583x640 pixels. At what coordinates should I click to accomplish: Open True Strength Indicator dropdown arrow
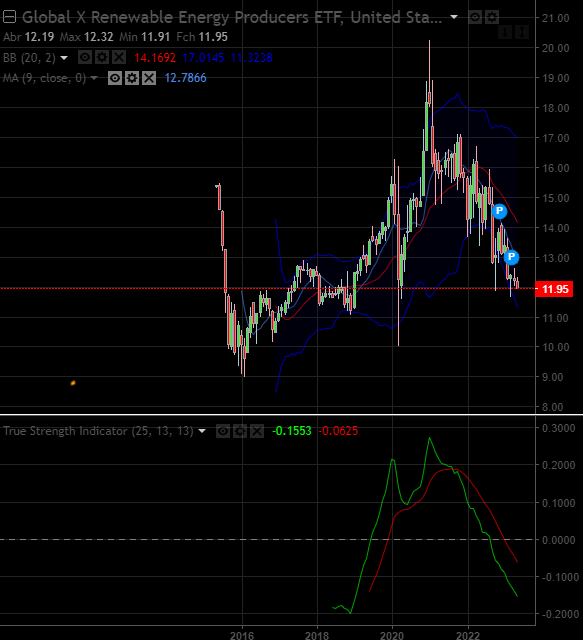202,431
